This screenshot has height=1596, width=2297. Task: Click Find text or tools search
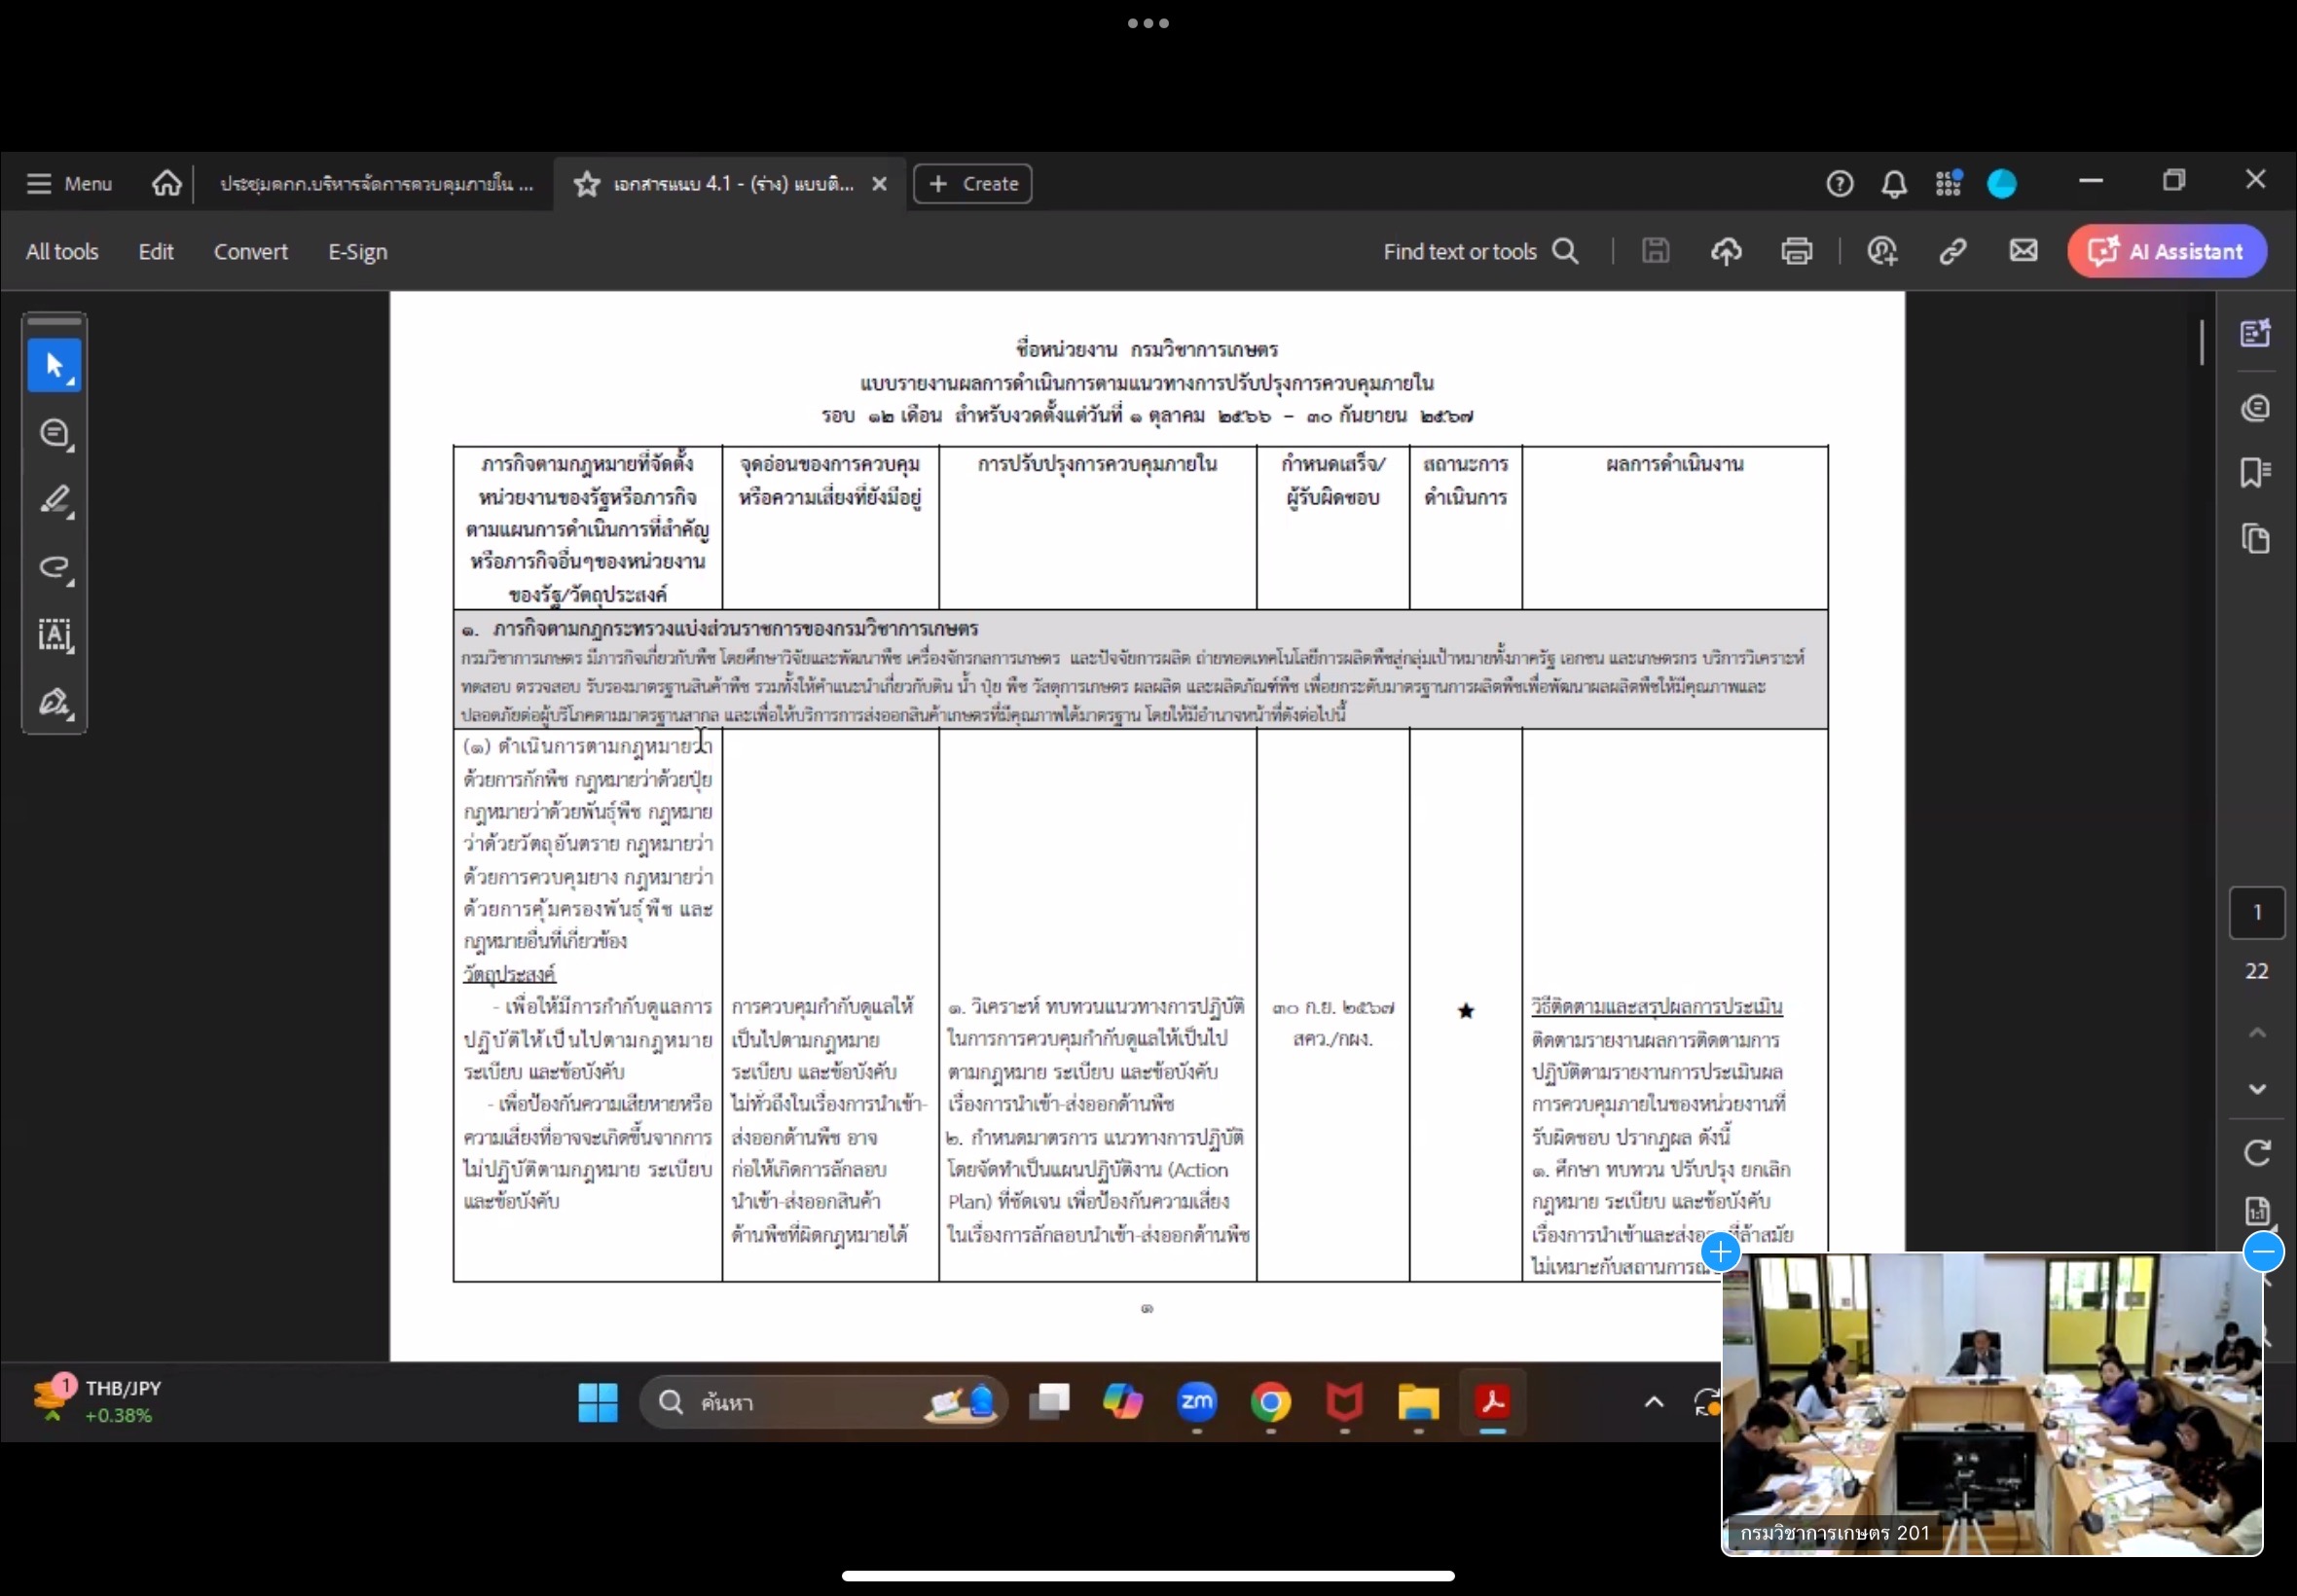pos(1481,252)
